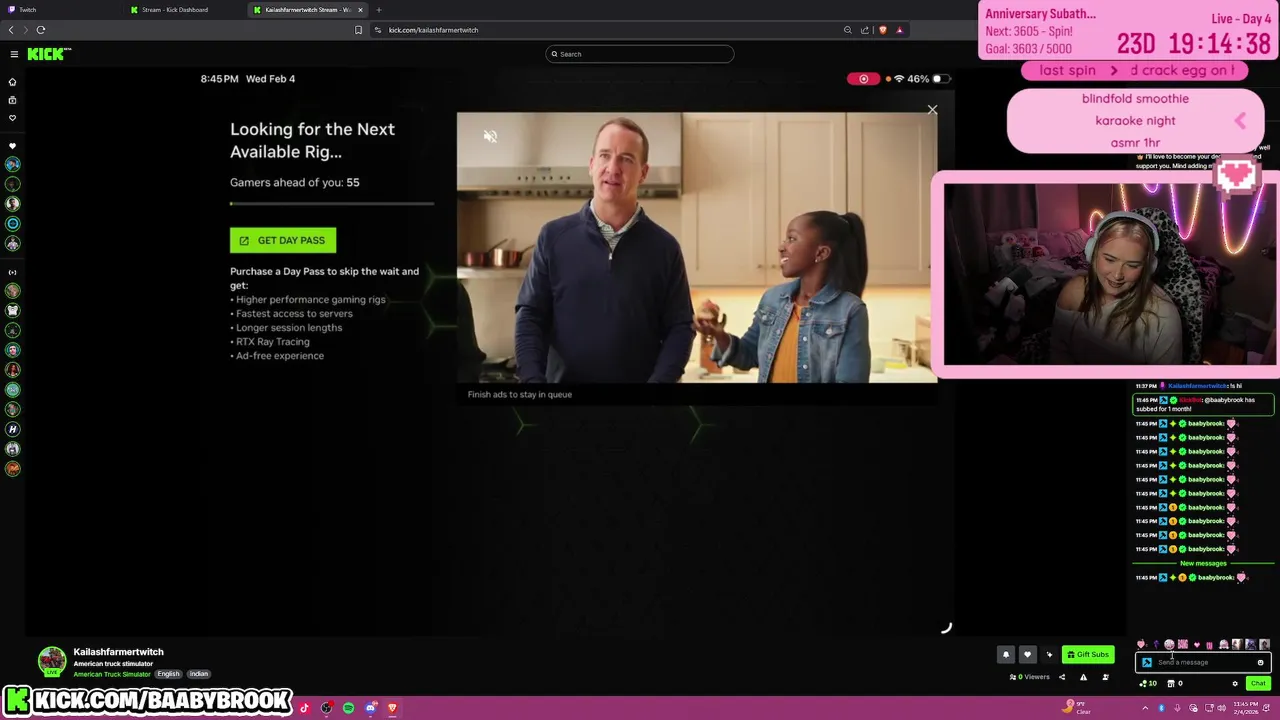This screenshot has height=720, width=1280.
Task: Open Brave browser from the taskbar
Action: (392, 708)
